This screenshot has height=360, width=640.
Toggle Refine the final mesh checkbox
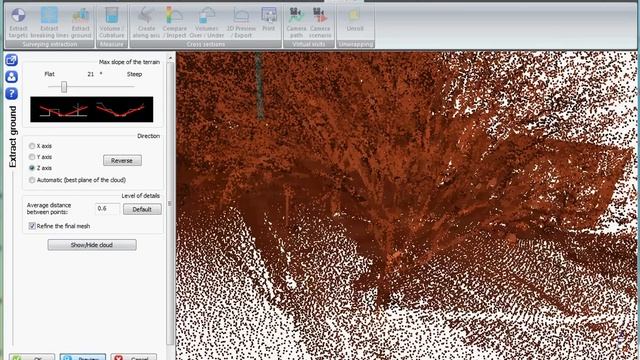click(x=32, y=226)
